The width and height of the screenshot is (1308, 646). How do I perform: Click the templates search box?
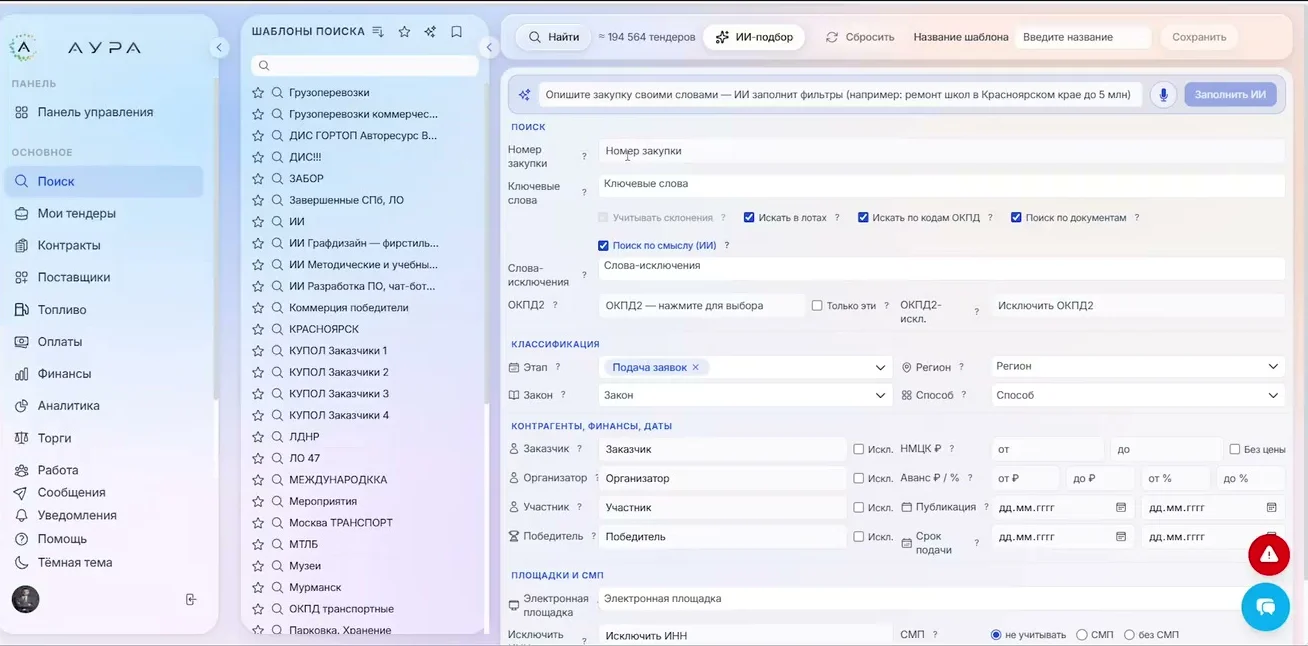coord(365,65)
